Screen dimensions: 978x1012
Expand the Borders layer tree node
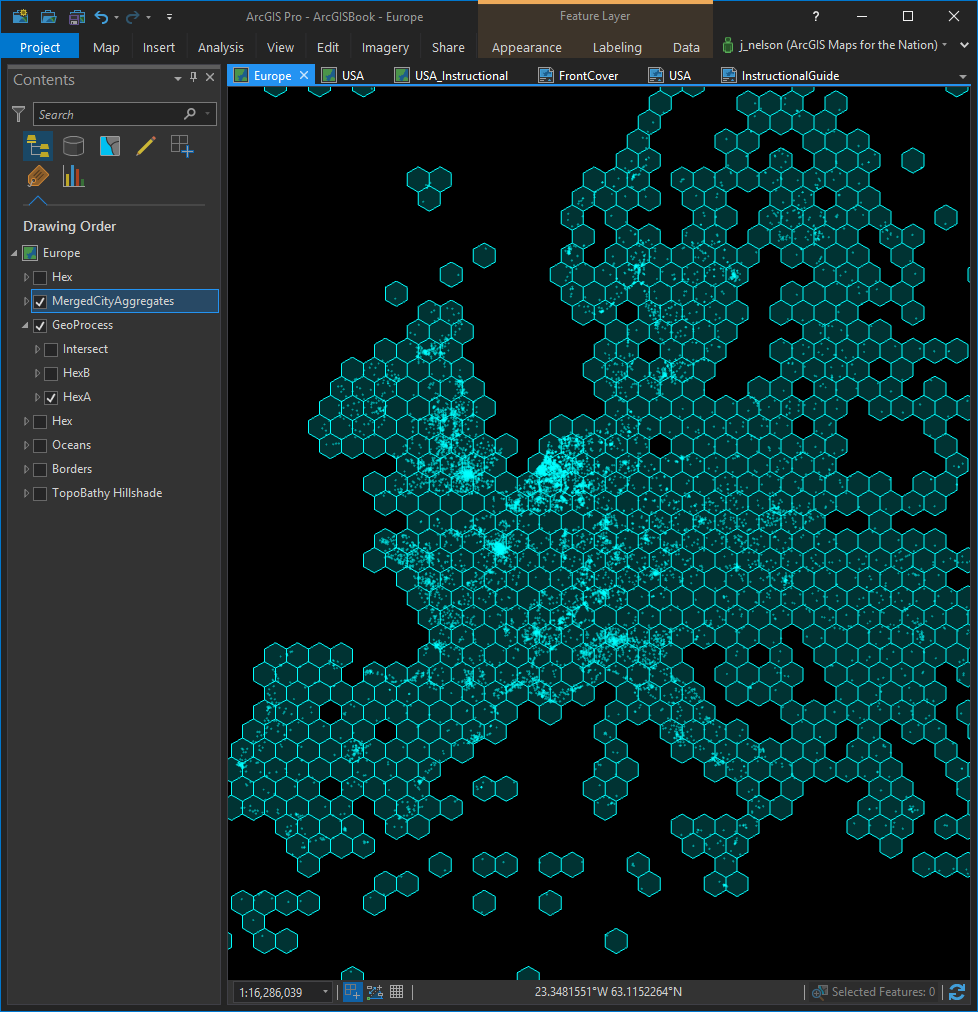(x=27, y=469)
